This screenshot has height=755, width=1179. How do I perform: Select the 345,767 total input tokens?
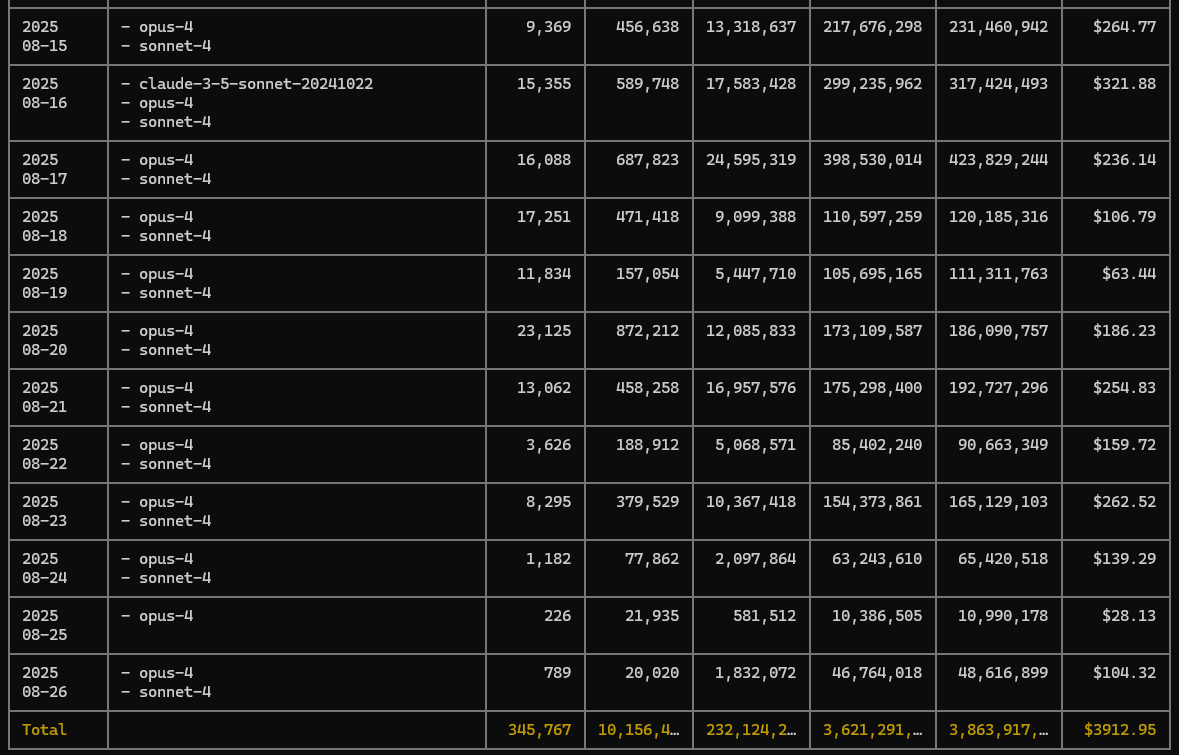click(539, 730)
